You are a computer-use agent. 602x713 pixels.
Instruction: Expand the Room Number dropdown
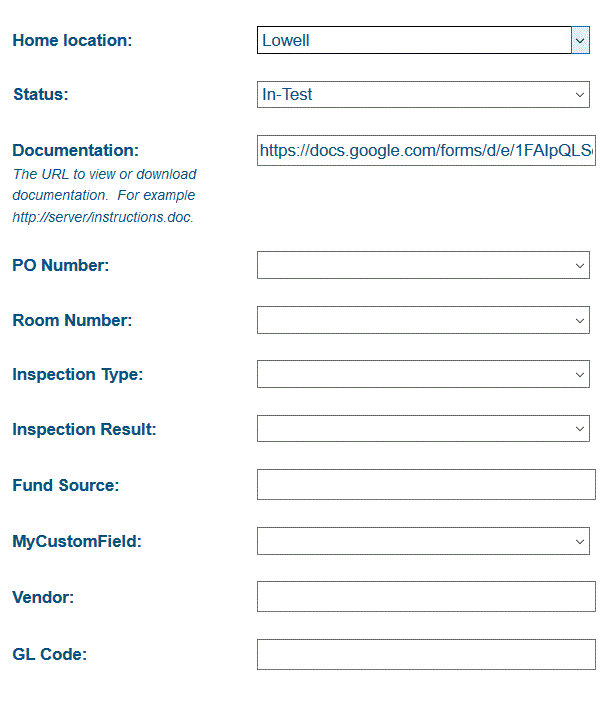[x=422, y=320]
